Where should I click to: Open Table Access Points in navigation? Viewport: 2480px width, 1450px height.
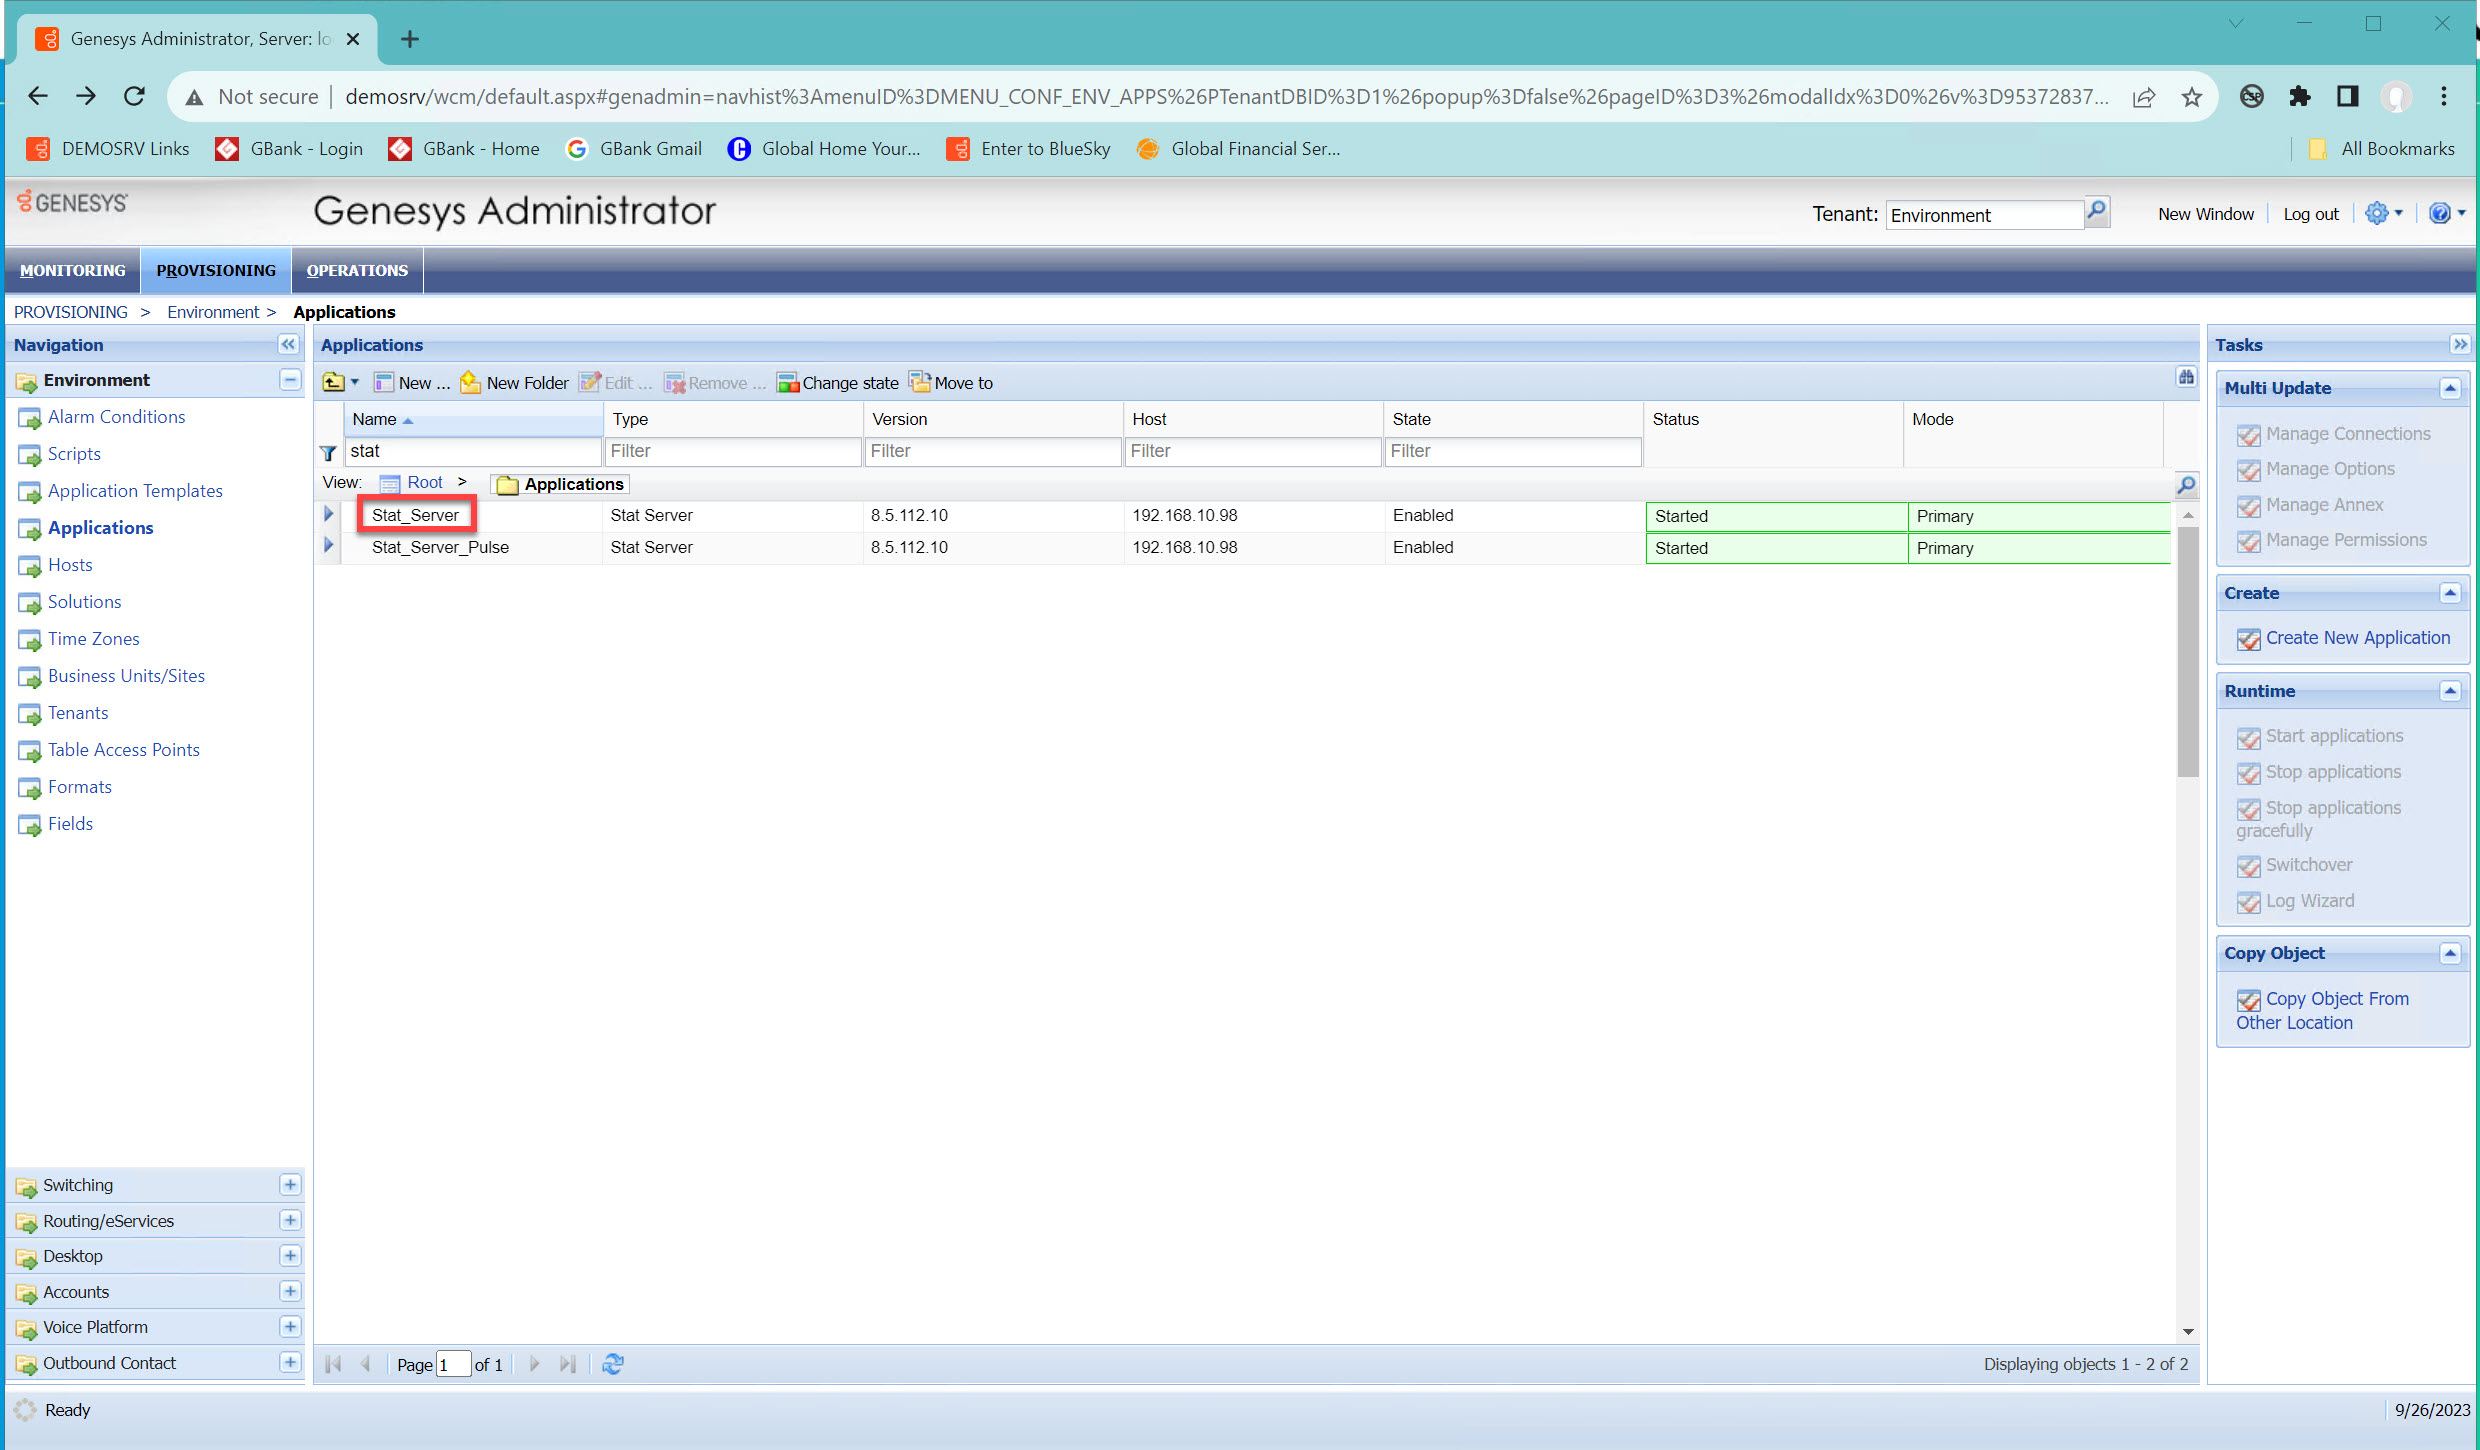tap(124, 750)
